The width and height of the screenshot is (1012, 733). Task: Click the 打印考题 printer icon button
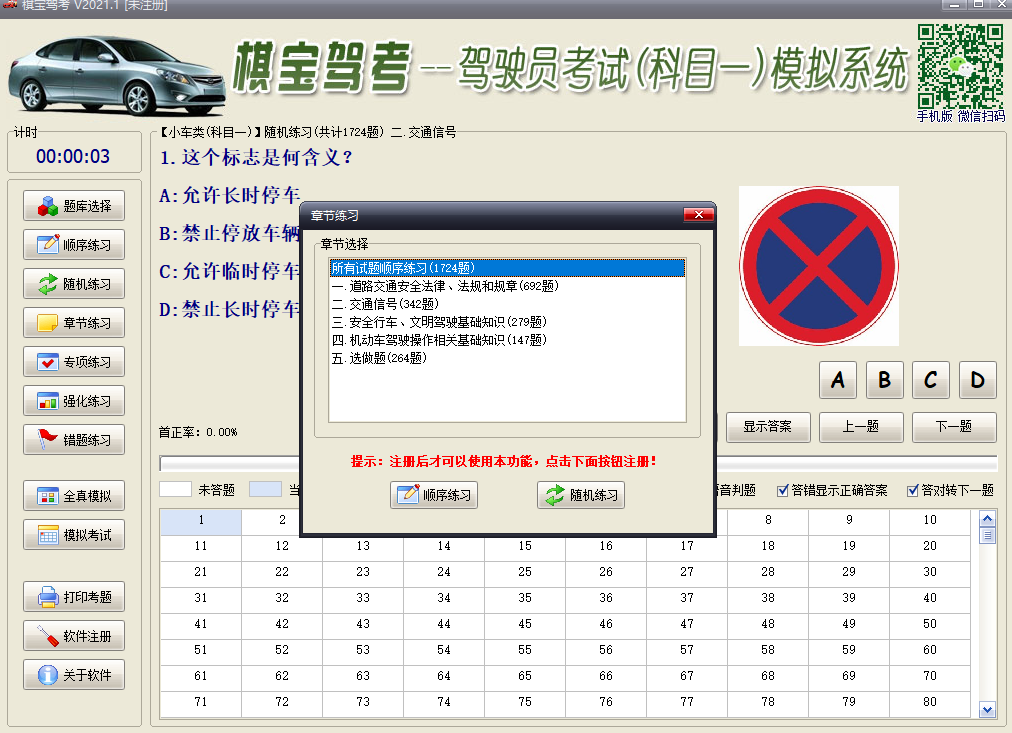click(x=75, y=597)
